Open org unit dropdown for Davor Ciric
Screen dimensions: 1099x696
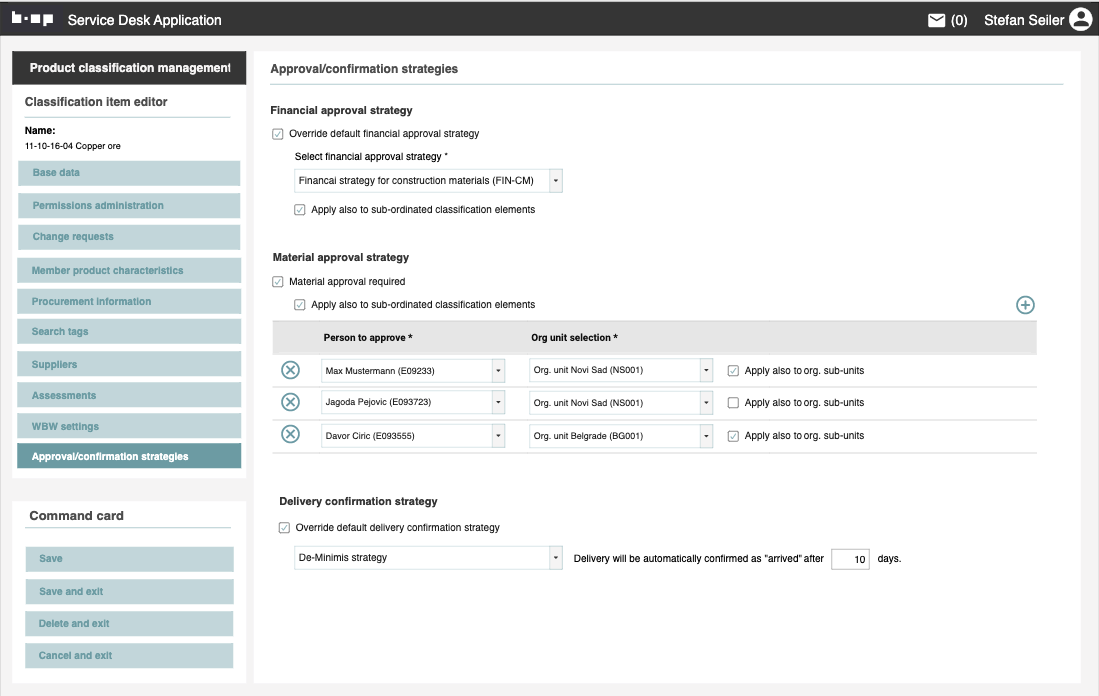pyautogui.click(x=620, y=436)
